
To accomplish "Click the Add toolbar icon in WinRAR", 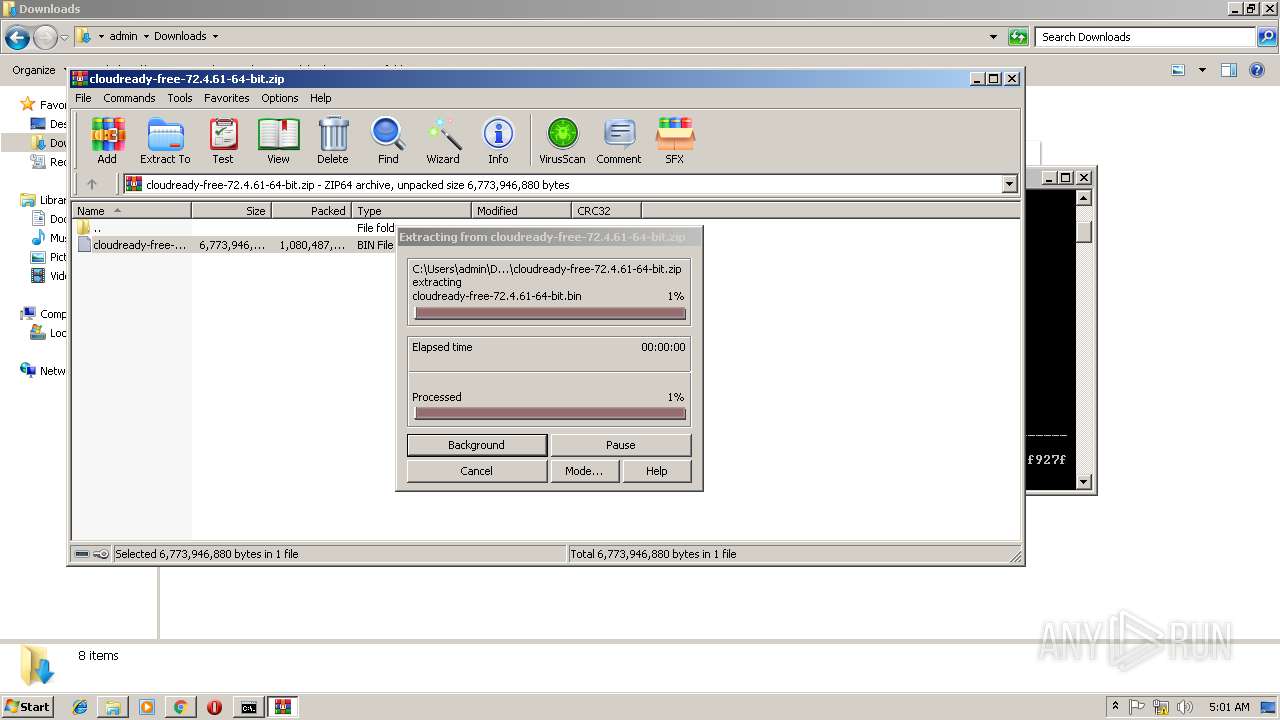I will pos(107,140).
